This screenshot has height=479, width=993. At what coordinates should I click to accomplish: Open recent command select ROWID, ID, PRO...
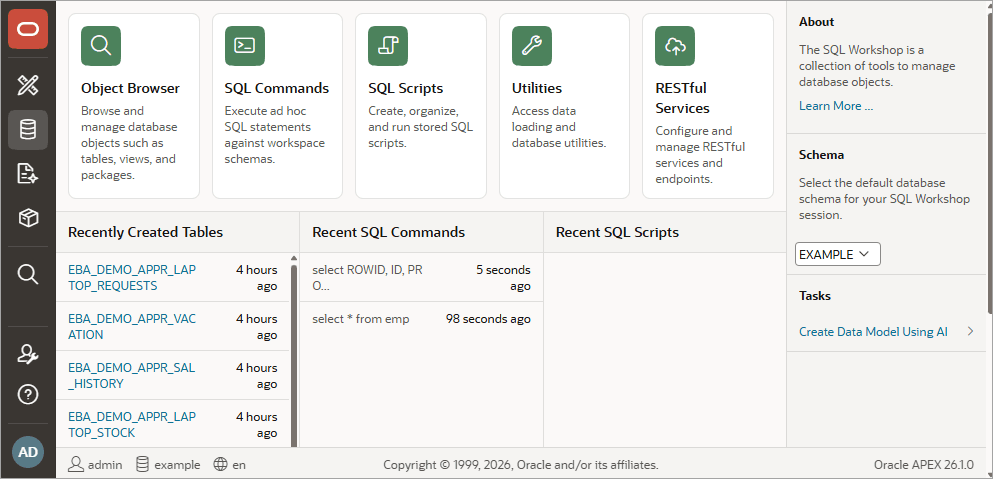367,278
